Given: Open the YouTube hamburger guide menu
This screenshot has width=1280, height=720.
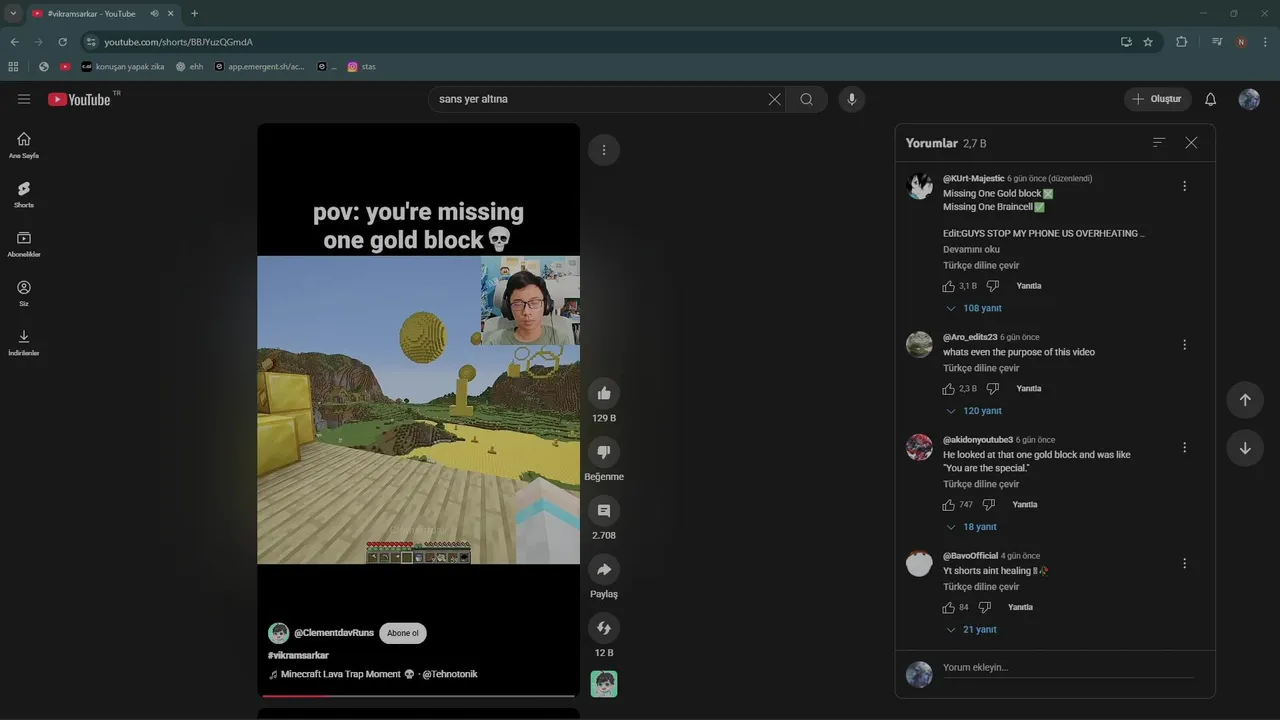Looking at the screenshot, I should [x=24, y=99].
